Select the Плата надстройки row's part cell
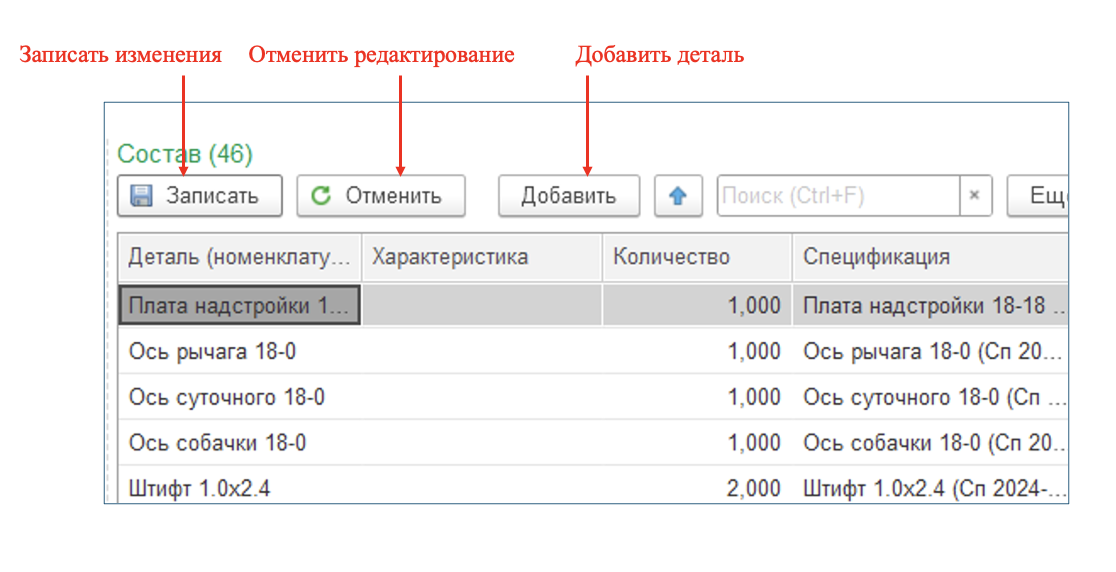The width and height of the screenshot is (1116, 572). [x=239, y=305]
